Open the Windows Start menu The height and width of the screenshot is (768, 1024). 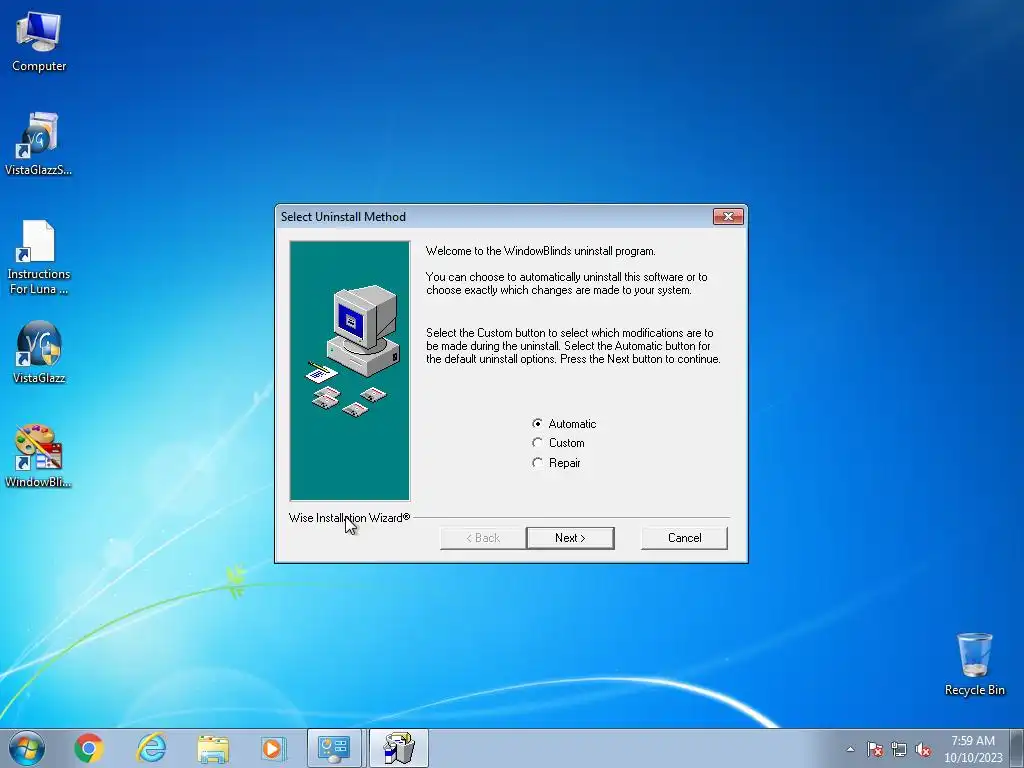tap(27, 748)
